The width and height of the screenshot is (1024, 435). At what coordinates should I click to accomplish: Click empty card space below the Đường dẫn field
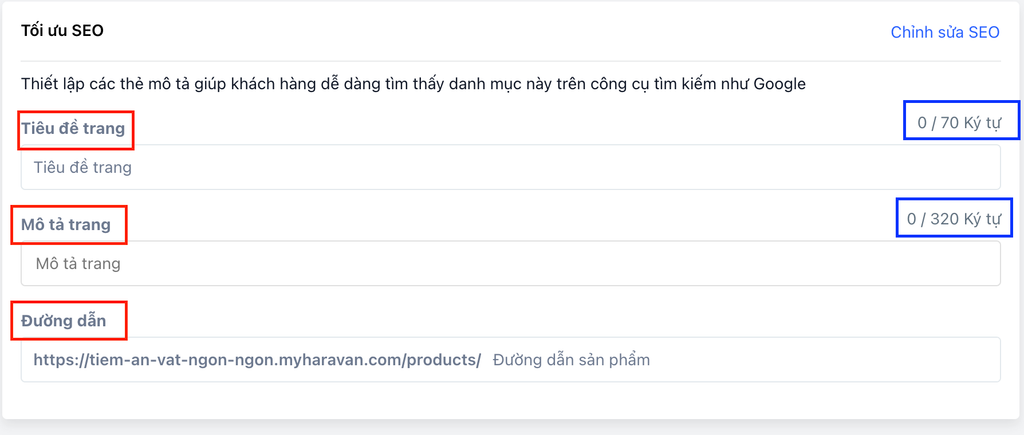pos(510,400)
